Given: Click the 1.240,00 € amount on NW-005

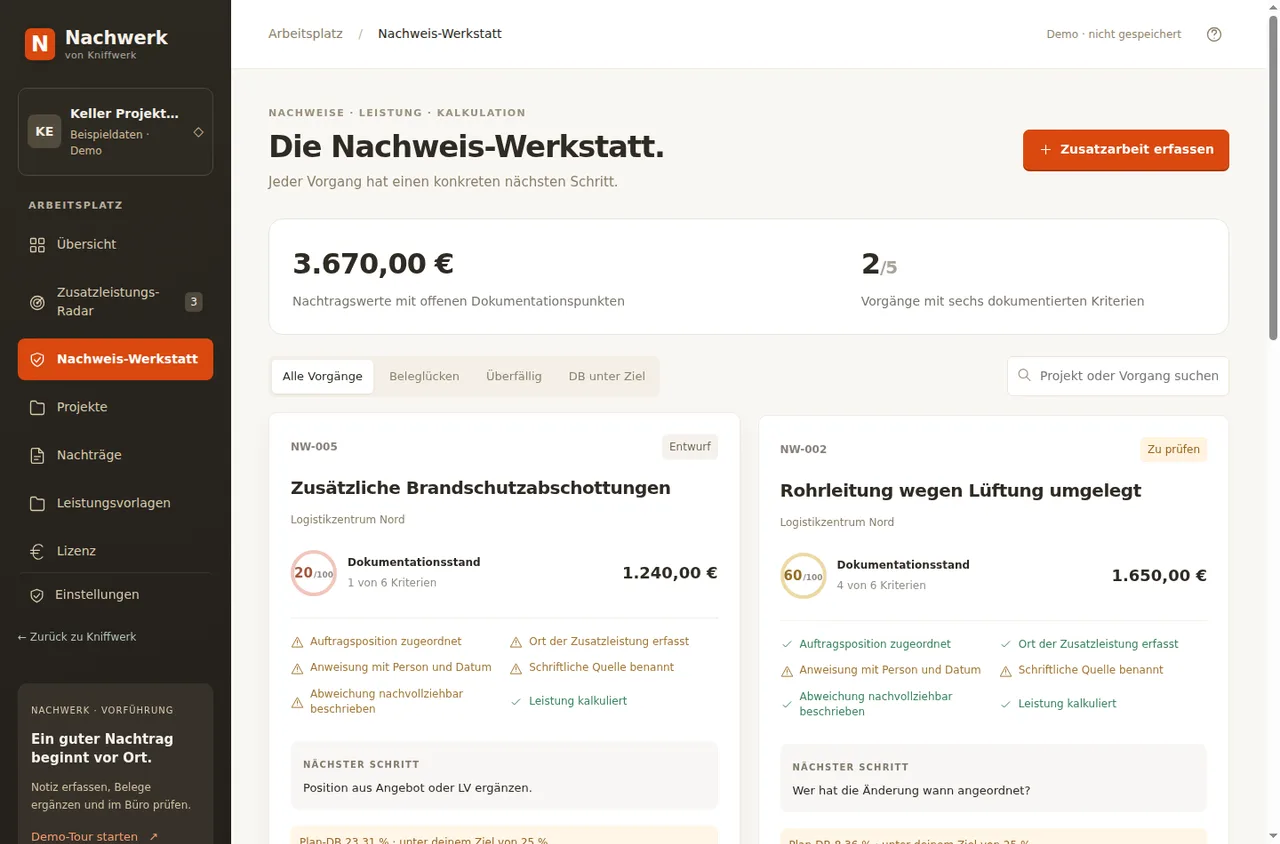Looking at the screenshot, I should pos(670,573).
